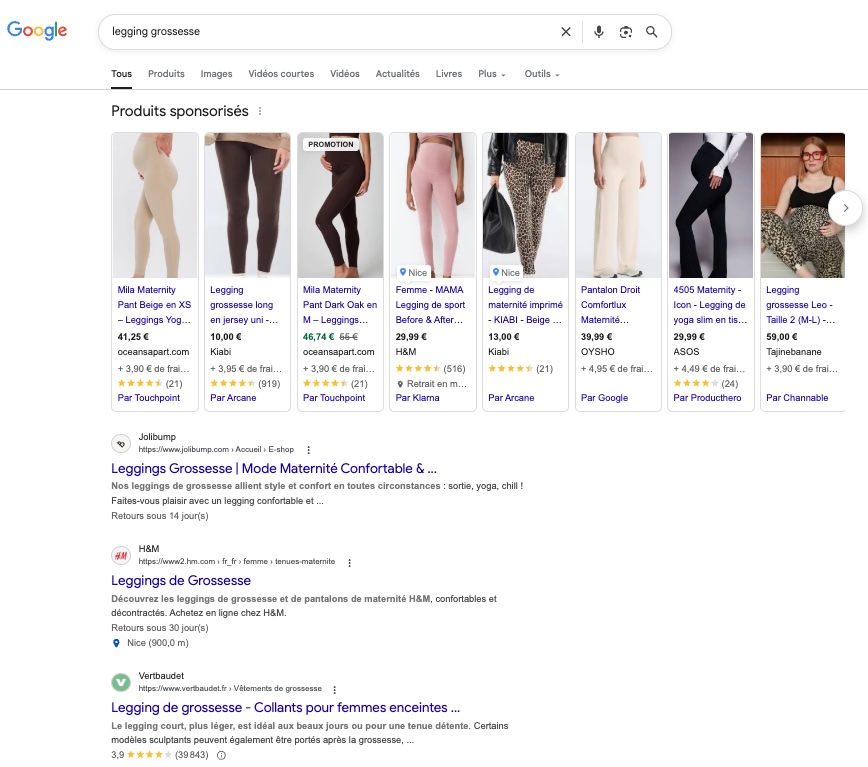Click Retrait en m... on H&M card

pyautogui.click(x=432, y=384)
